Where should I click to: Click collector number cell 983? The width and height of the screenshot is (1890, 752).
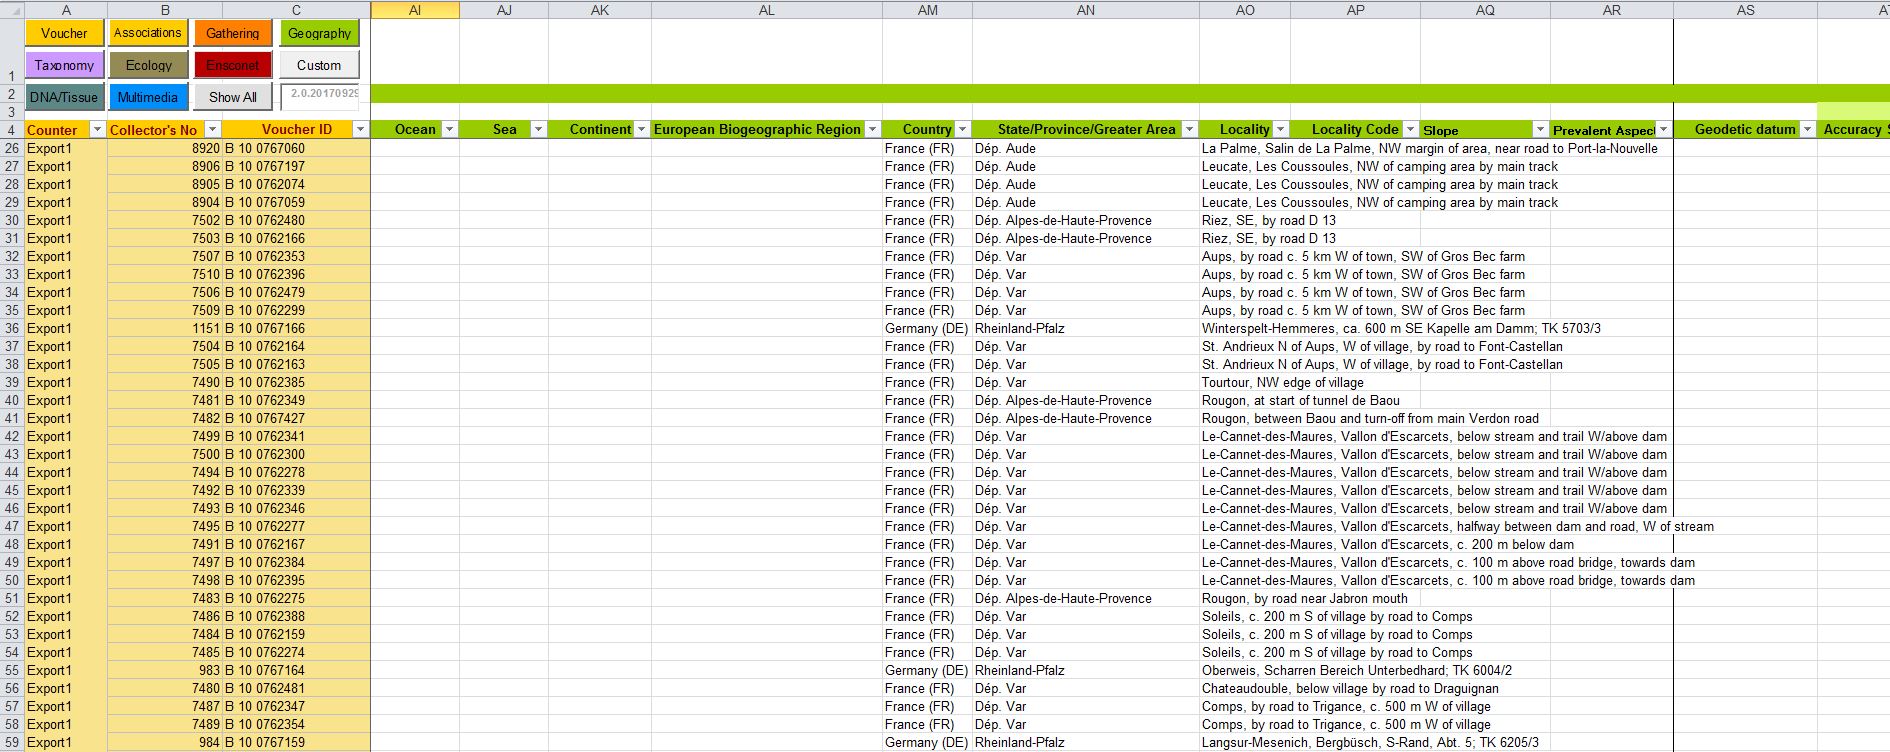click(x=165, y=670)
